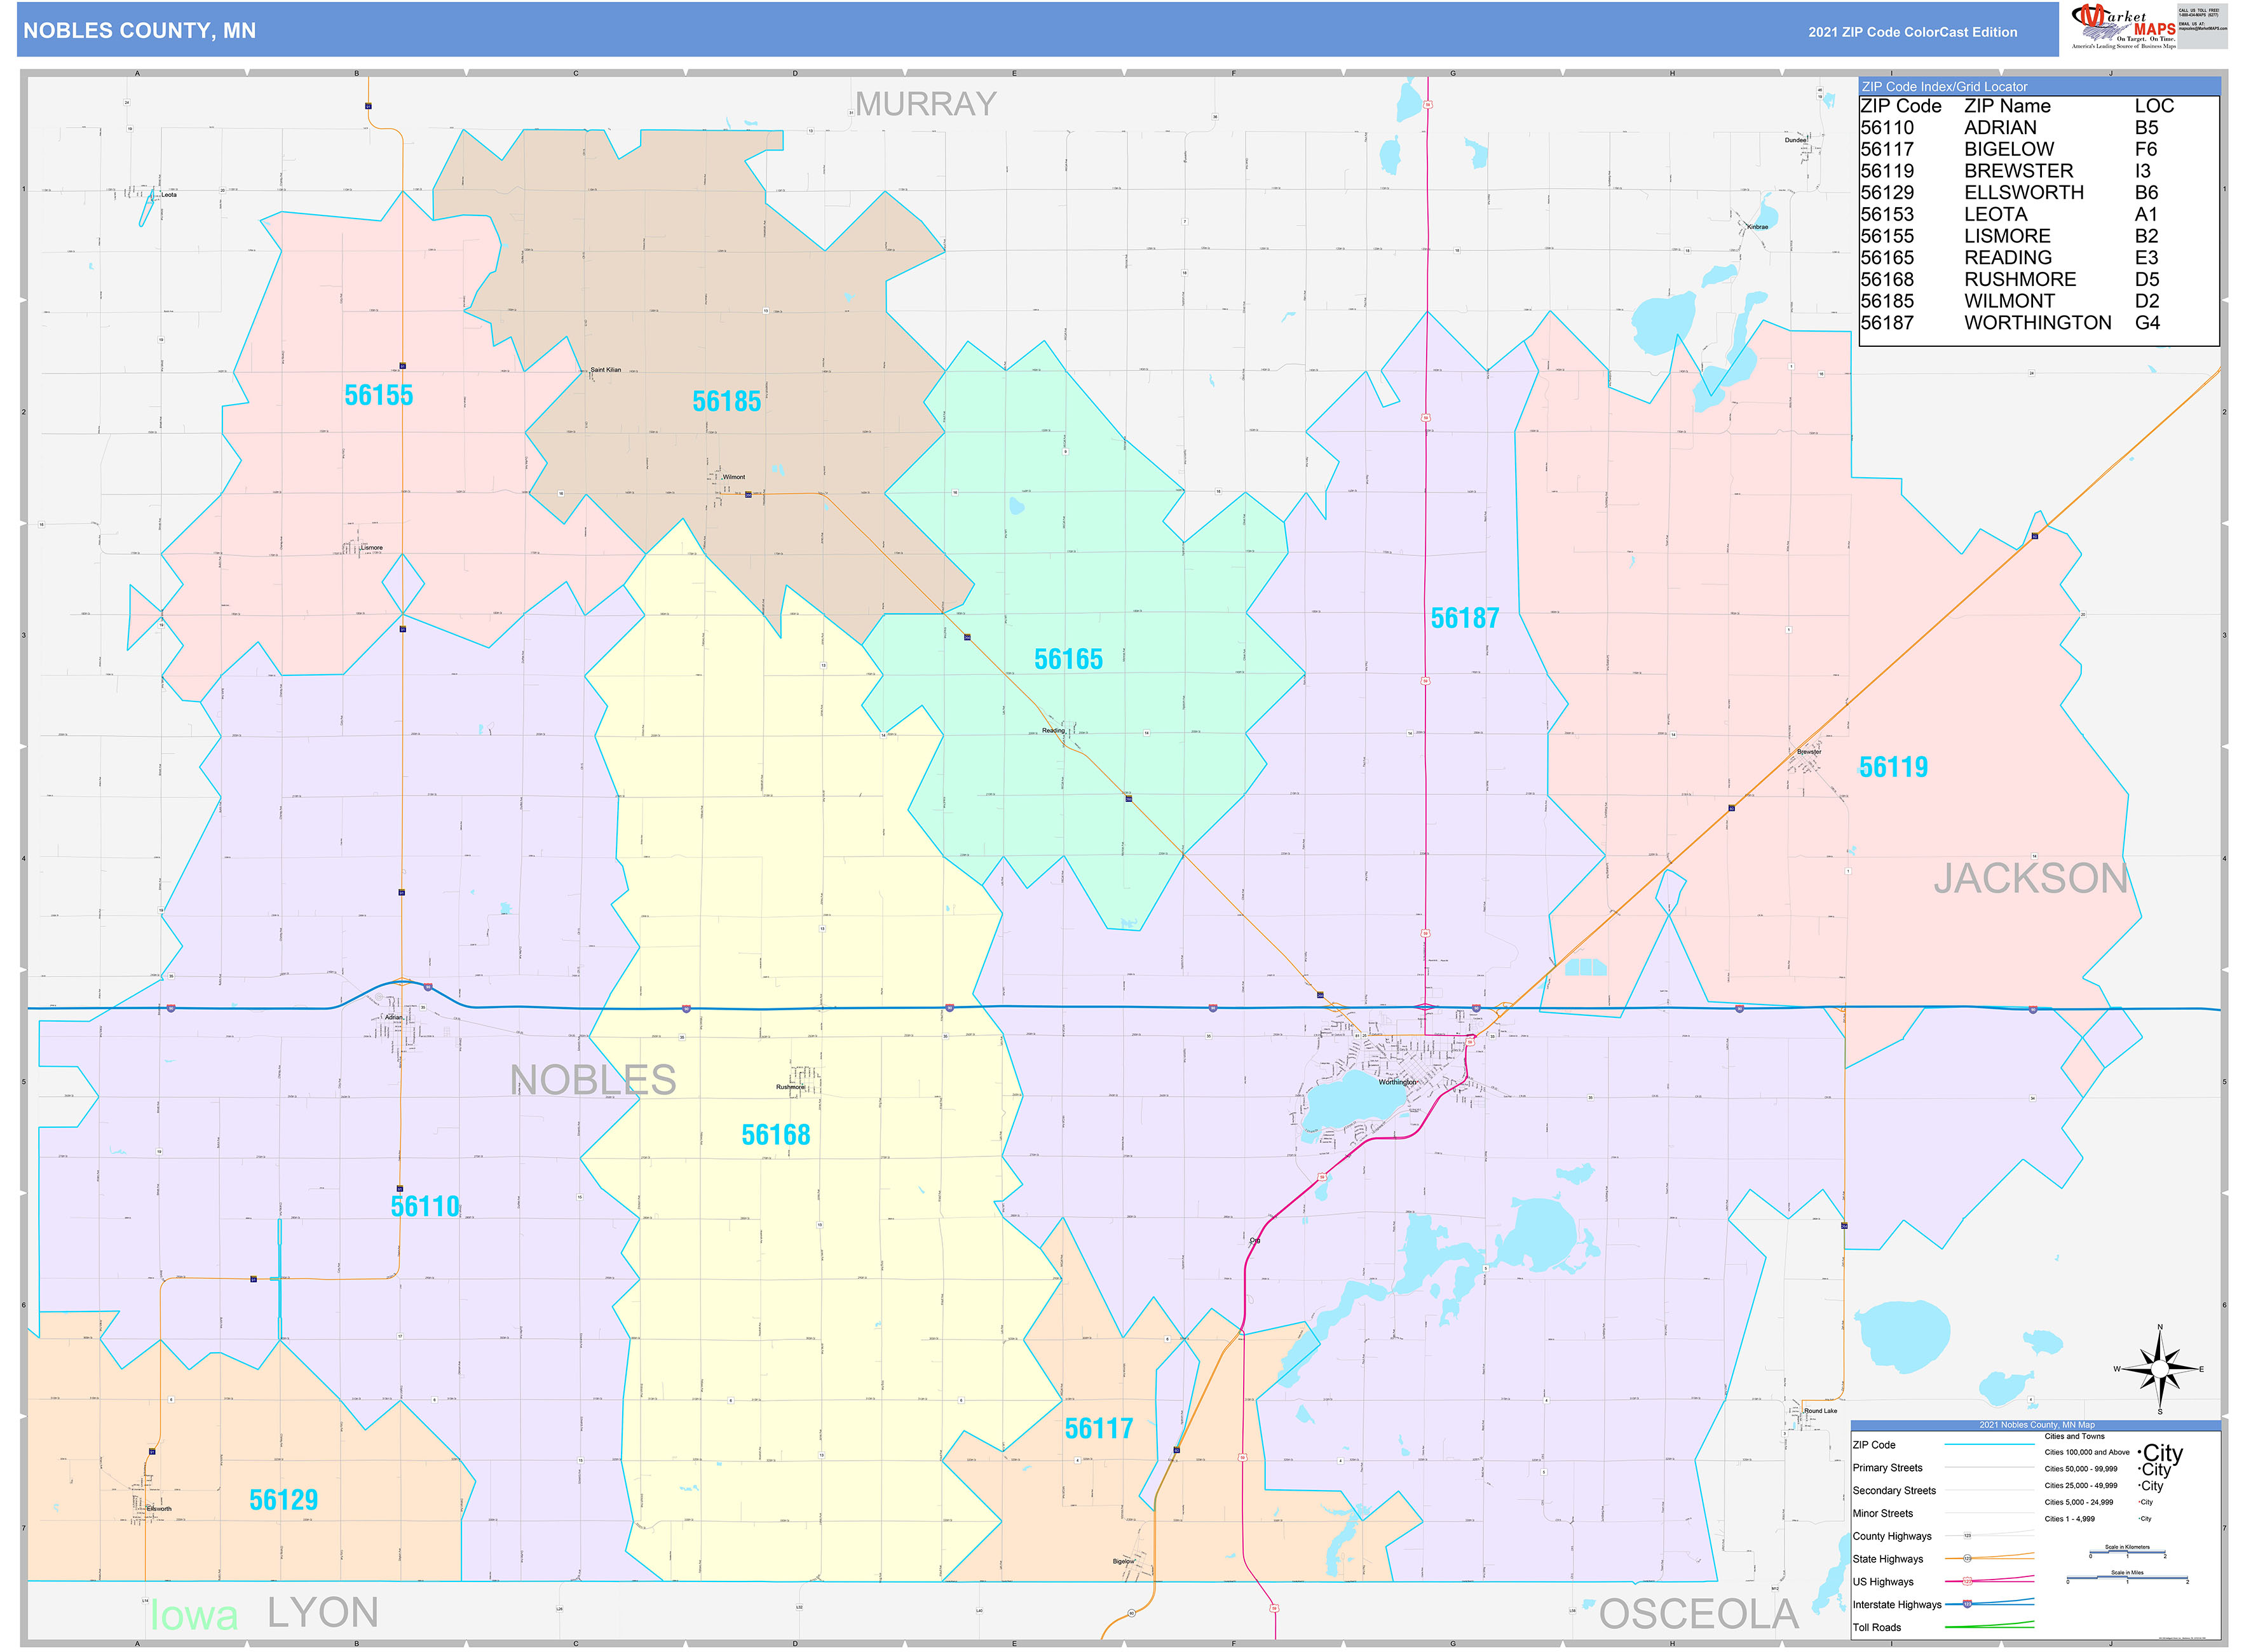Select the 56129 ZIP code label
The width and height of the screenshot is (2244, 1652).
[x=283, y=1500]
